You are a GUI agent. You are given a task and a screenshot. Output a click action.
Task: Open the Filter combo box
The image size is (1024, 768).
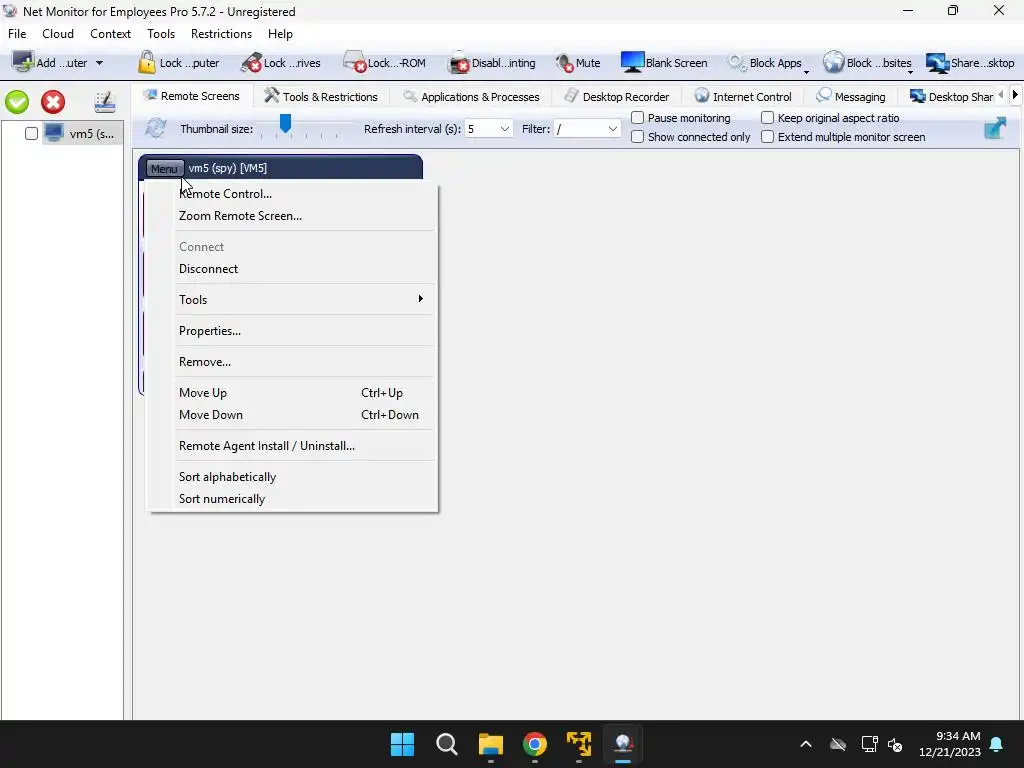[x=586, y=129]
